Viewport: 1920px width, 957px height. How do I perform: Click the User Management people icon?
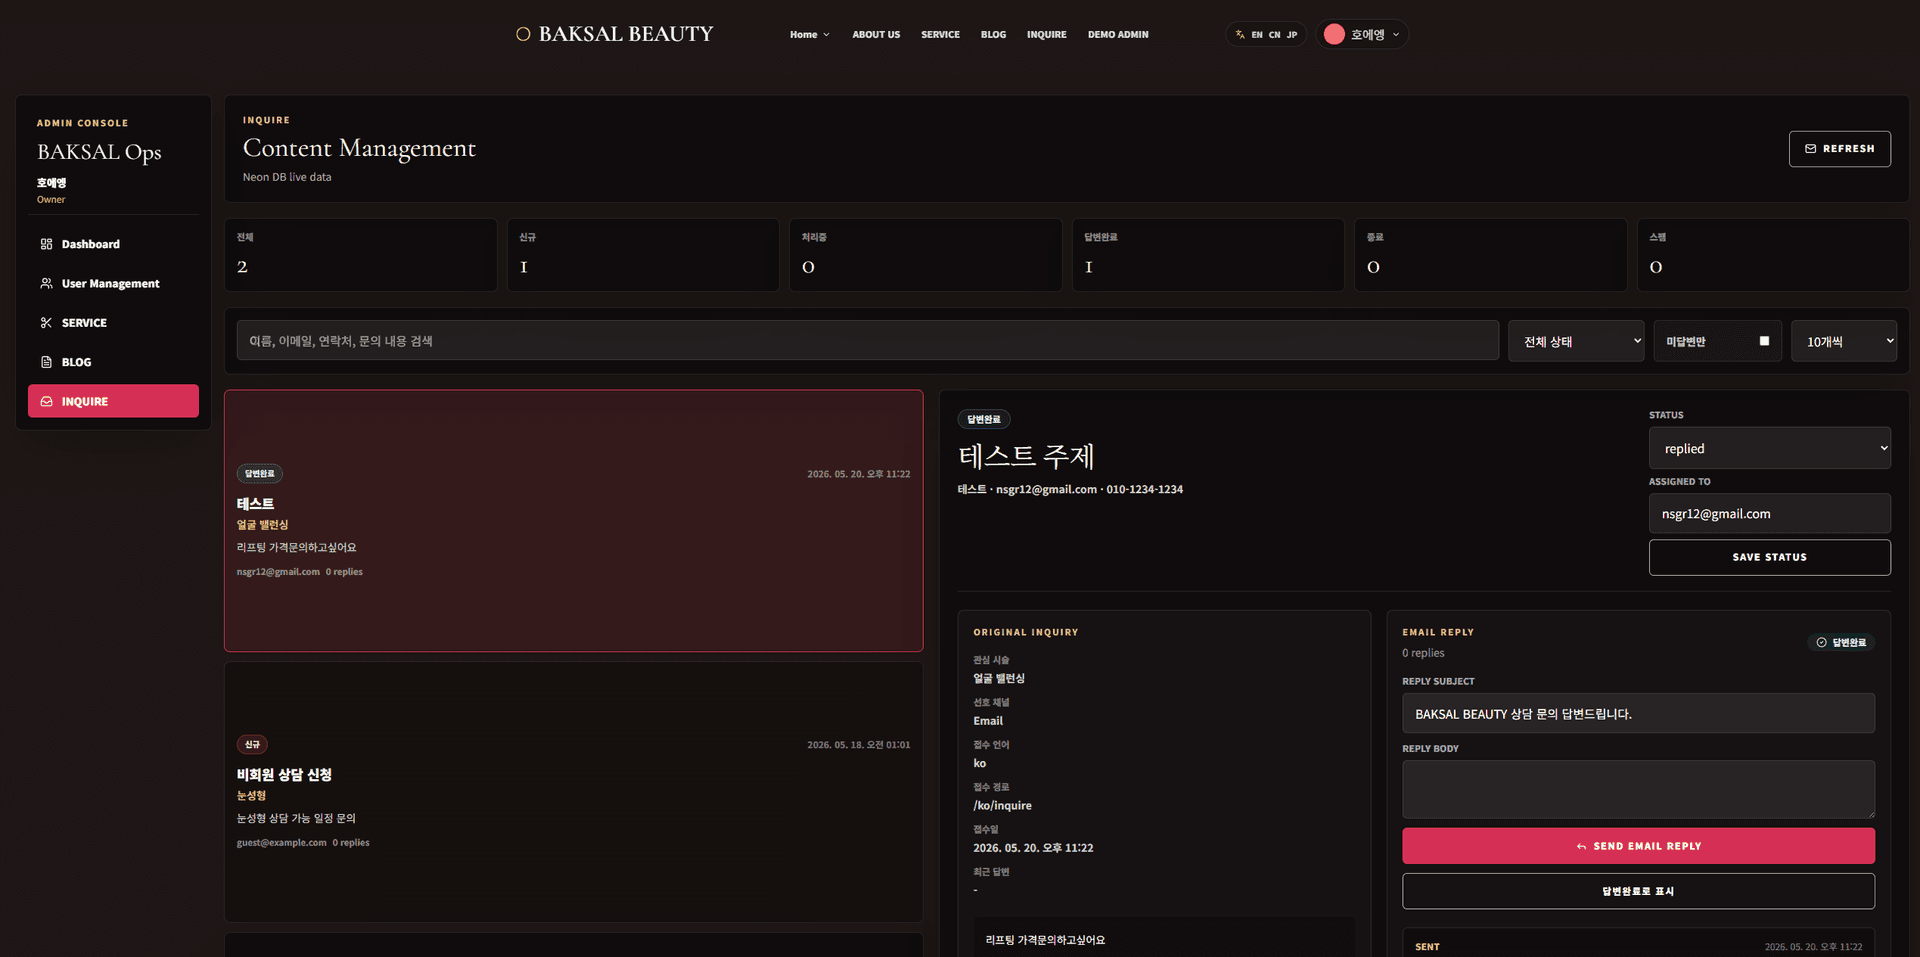pyautogui.click(x=46, y=283)
